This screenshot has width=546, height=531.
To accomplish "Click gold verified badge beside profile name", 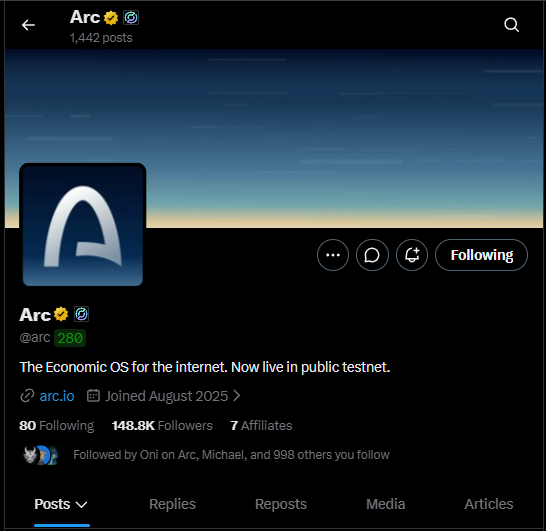I will coord(61,314).
